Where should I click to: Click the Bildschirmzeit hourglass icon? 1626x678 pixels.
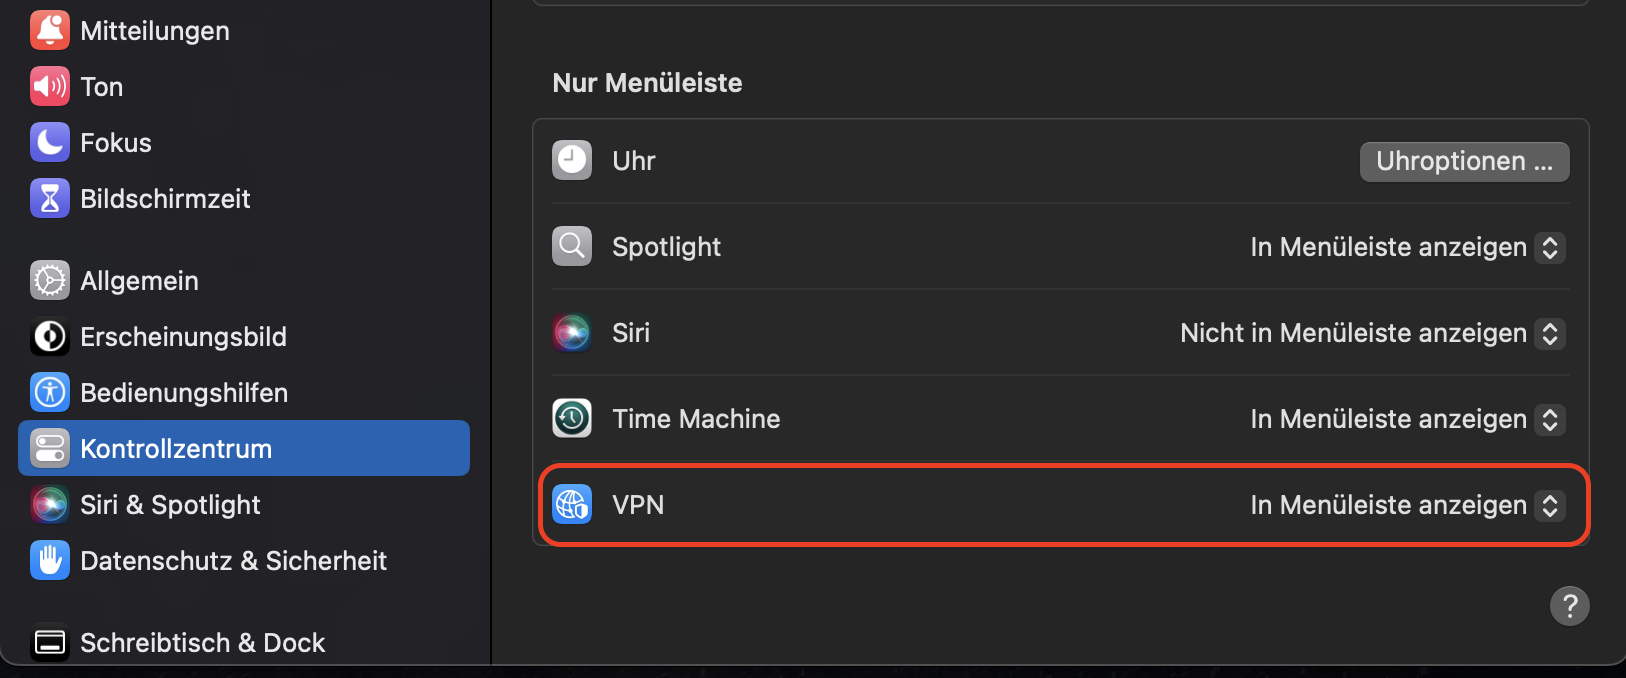pos(50,199)
